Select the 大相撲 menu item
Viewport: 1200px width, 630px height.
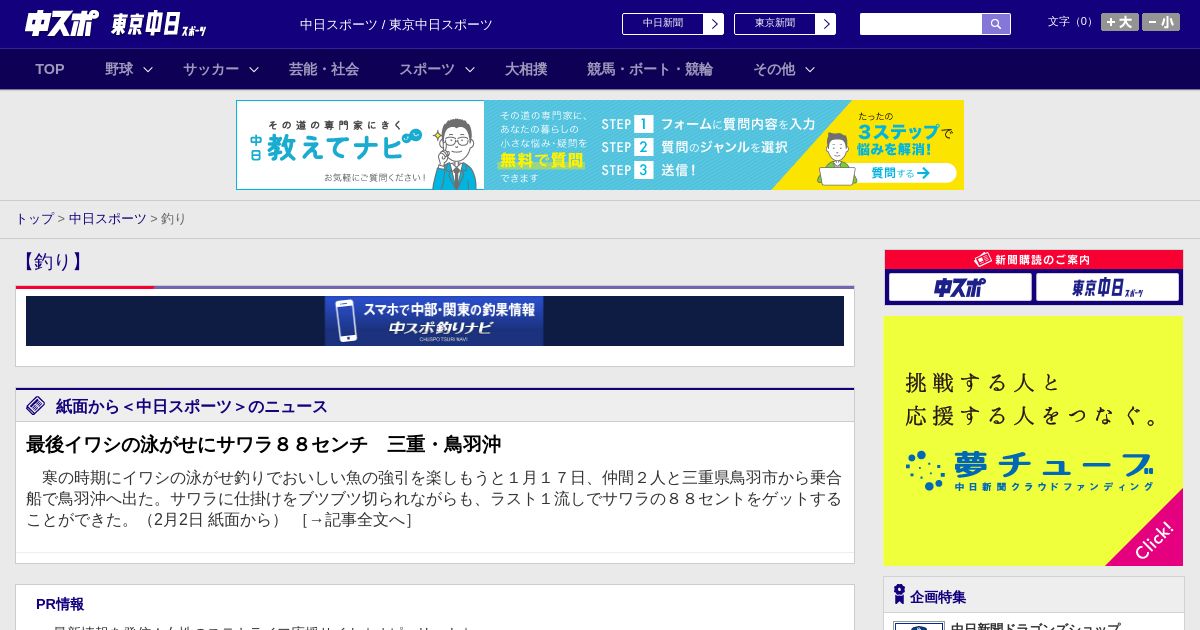pyautogui.click(x=526, y=69)
